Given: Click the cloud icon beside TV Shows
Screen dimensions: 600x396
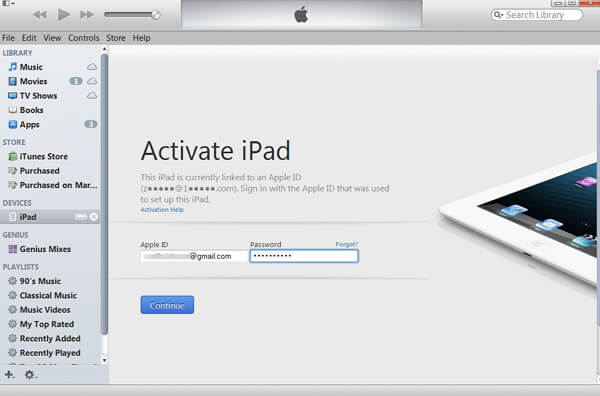Looking at the screenshot, I should click(92, 95).
